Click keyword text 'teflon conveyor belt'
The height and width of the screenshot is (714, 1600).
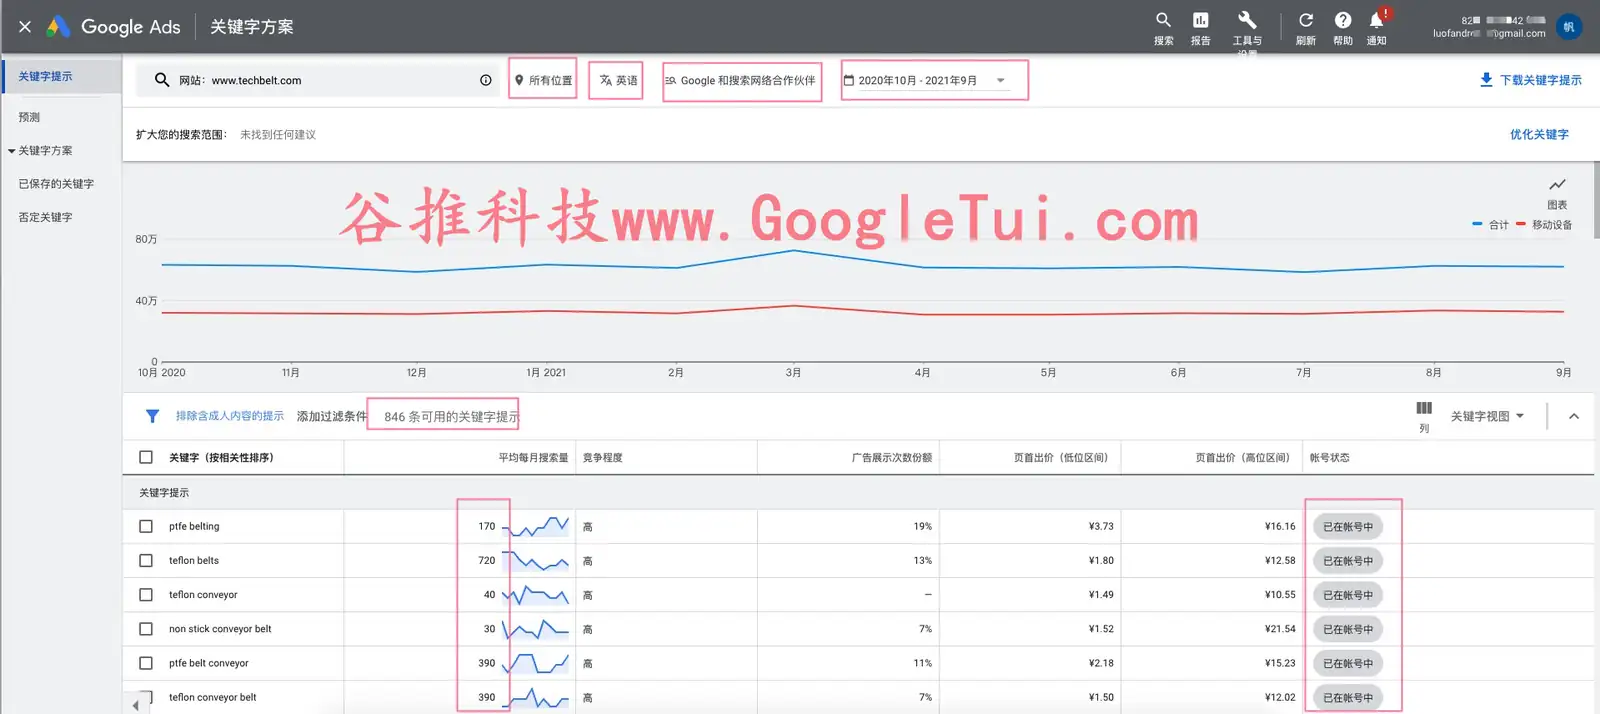[x=212, y=697]
